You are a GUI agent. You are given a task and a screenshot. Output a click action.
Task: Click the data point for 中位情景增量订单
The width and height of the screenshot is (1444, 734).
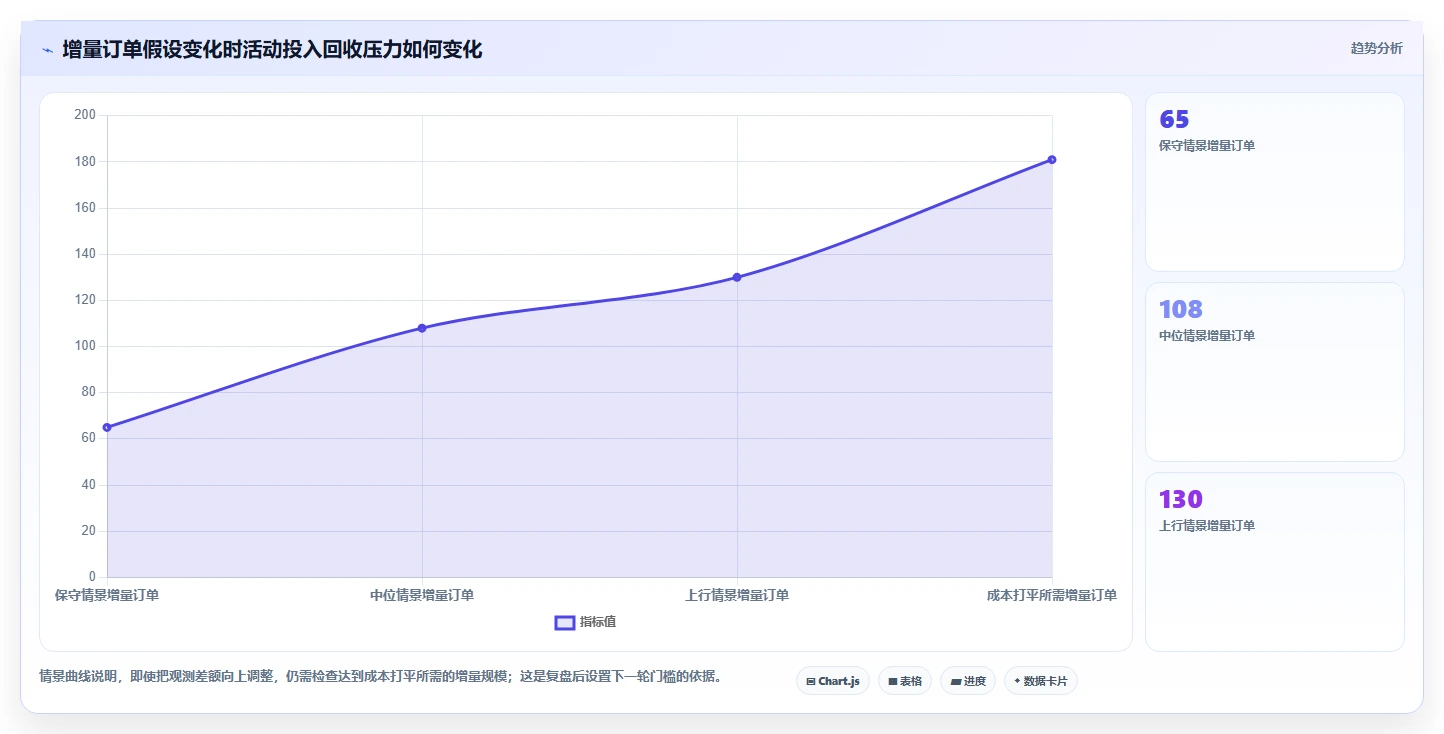[422, 328]
